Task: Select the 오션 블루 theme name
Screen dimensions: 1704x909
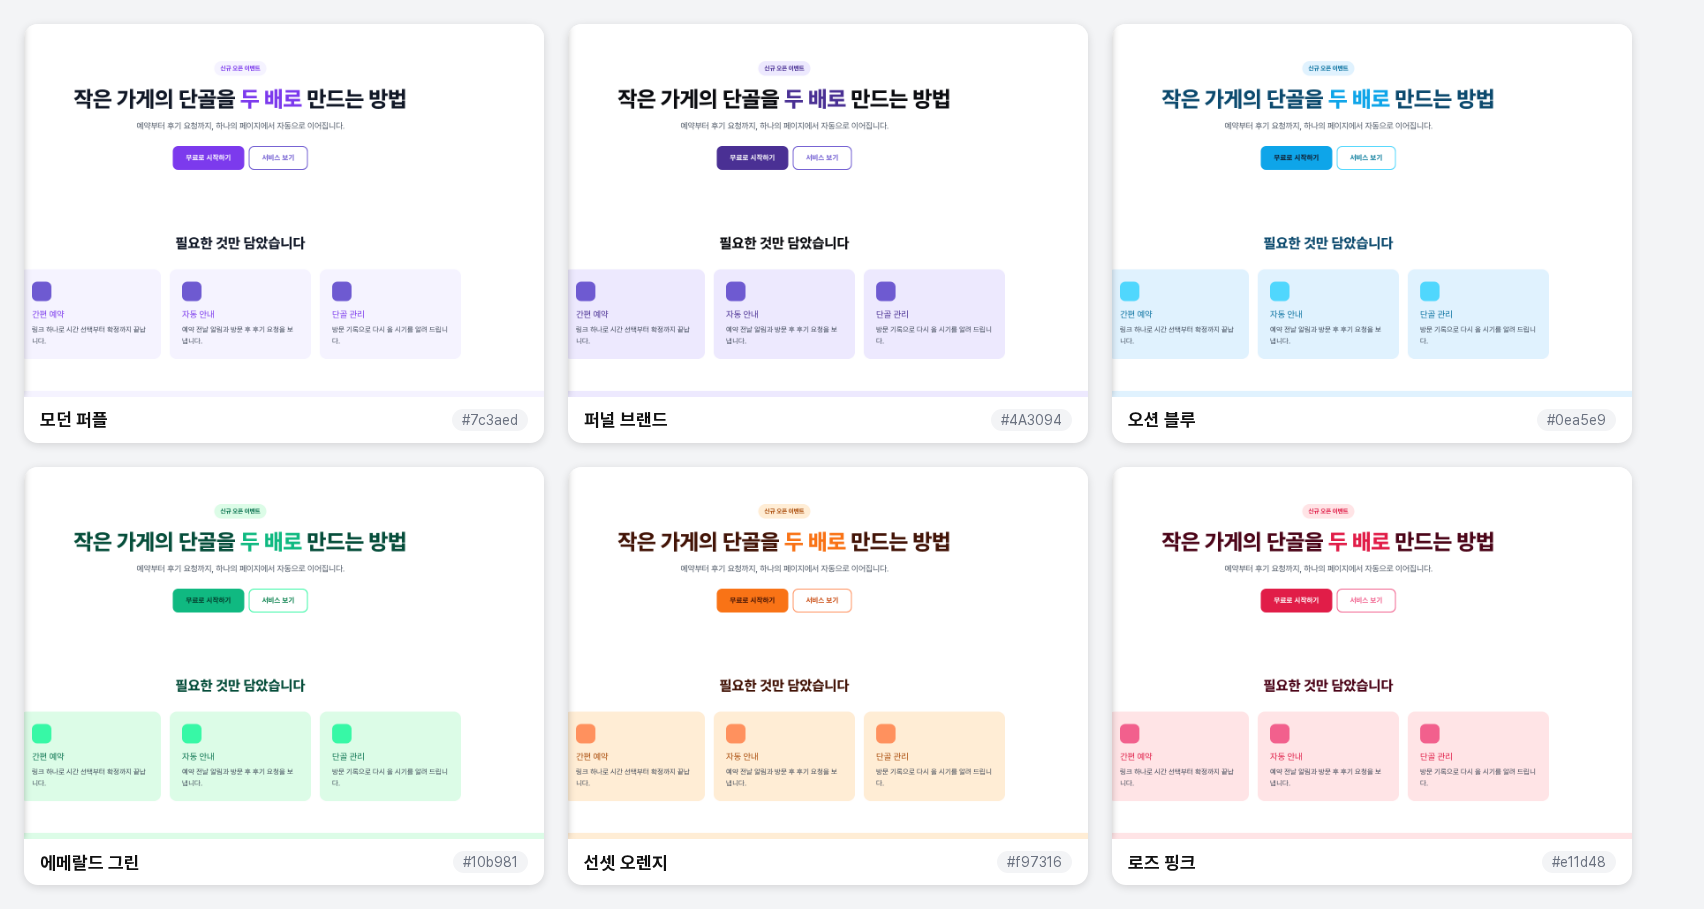Action: tap(1162, 420)
